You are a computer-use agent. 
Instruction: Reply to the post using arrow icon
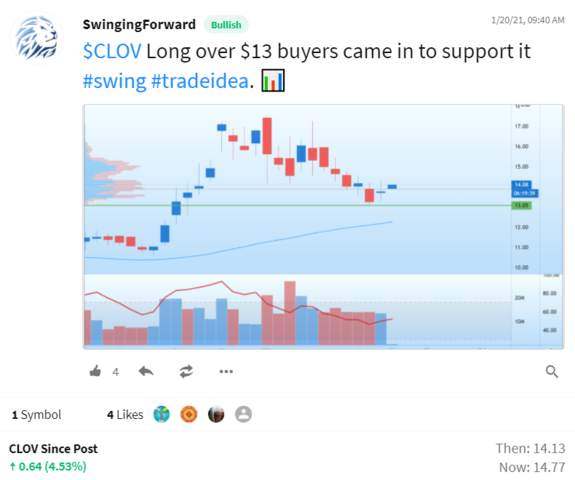click(146, 371)
